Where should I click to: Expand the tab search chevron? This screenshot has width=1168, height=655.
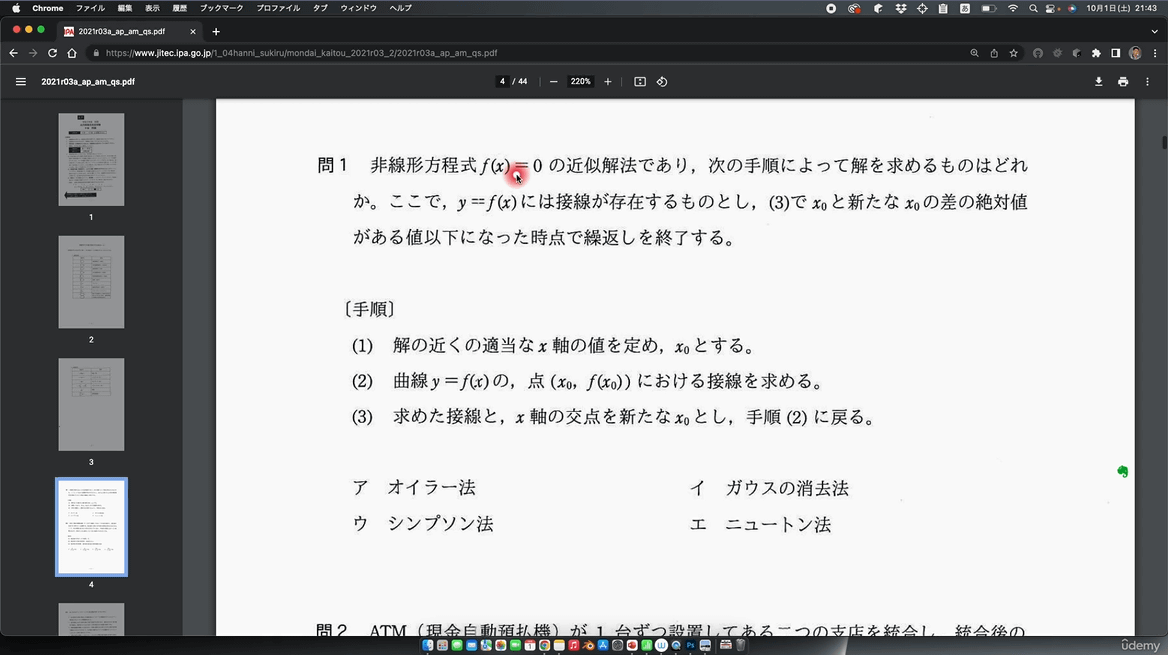tap(1155, 31)
